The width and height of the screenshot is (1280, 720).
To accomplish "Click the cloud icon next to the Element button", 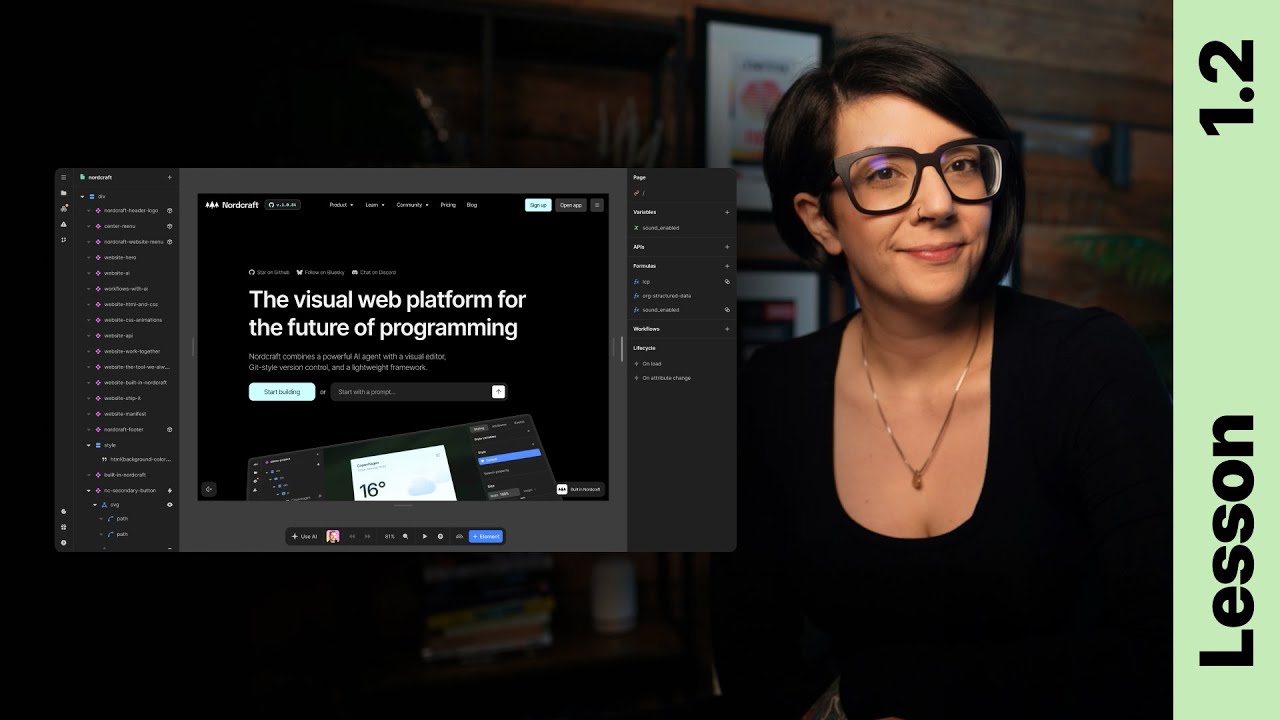I will 460,536.
